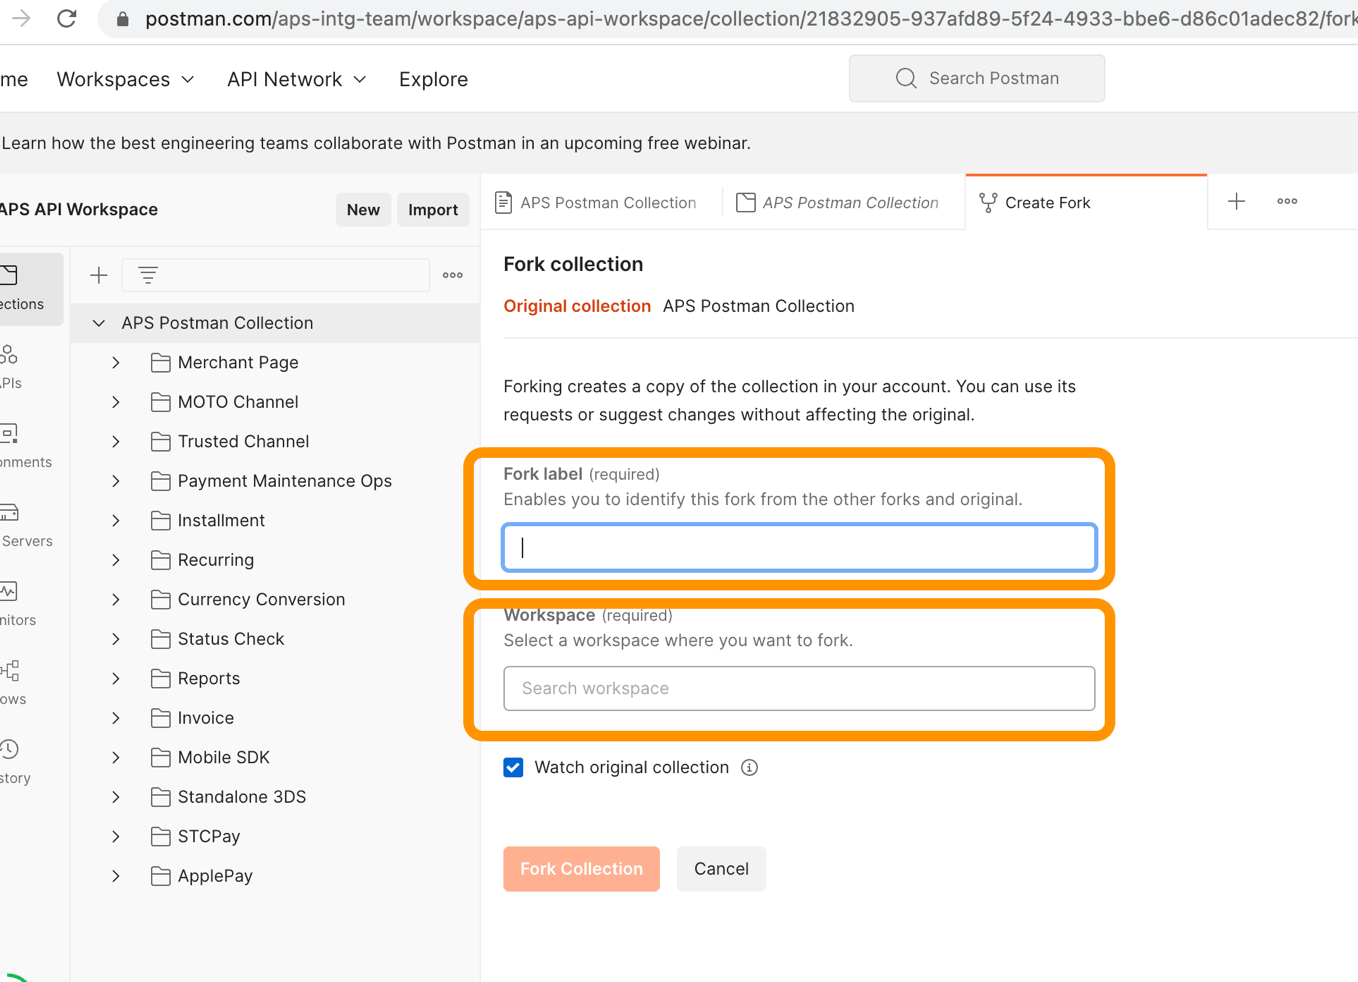Click the info icon beside Watch original collection
This screenshot has height=982, width=1358.
(749, 768)
